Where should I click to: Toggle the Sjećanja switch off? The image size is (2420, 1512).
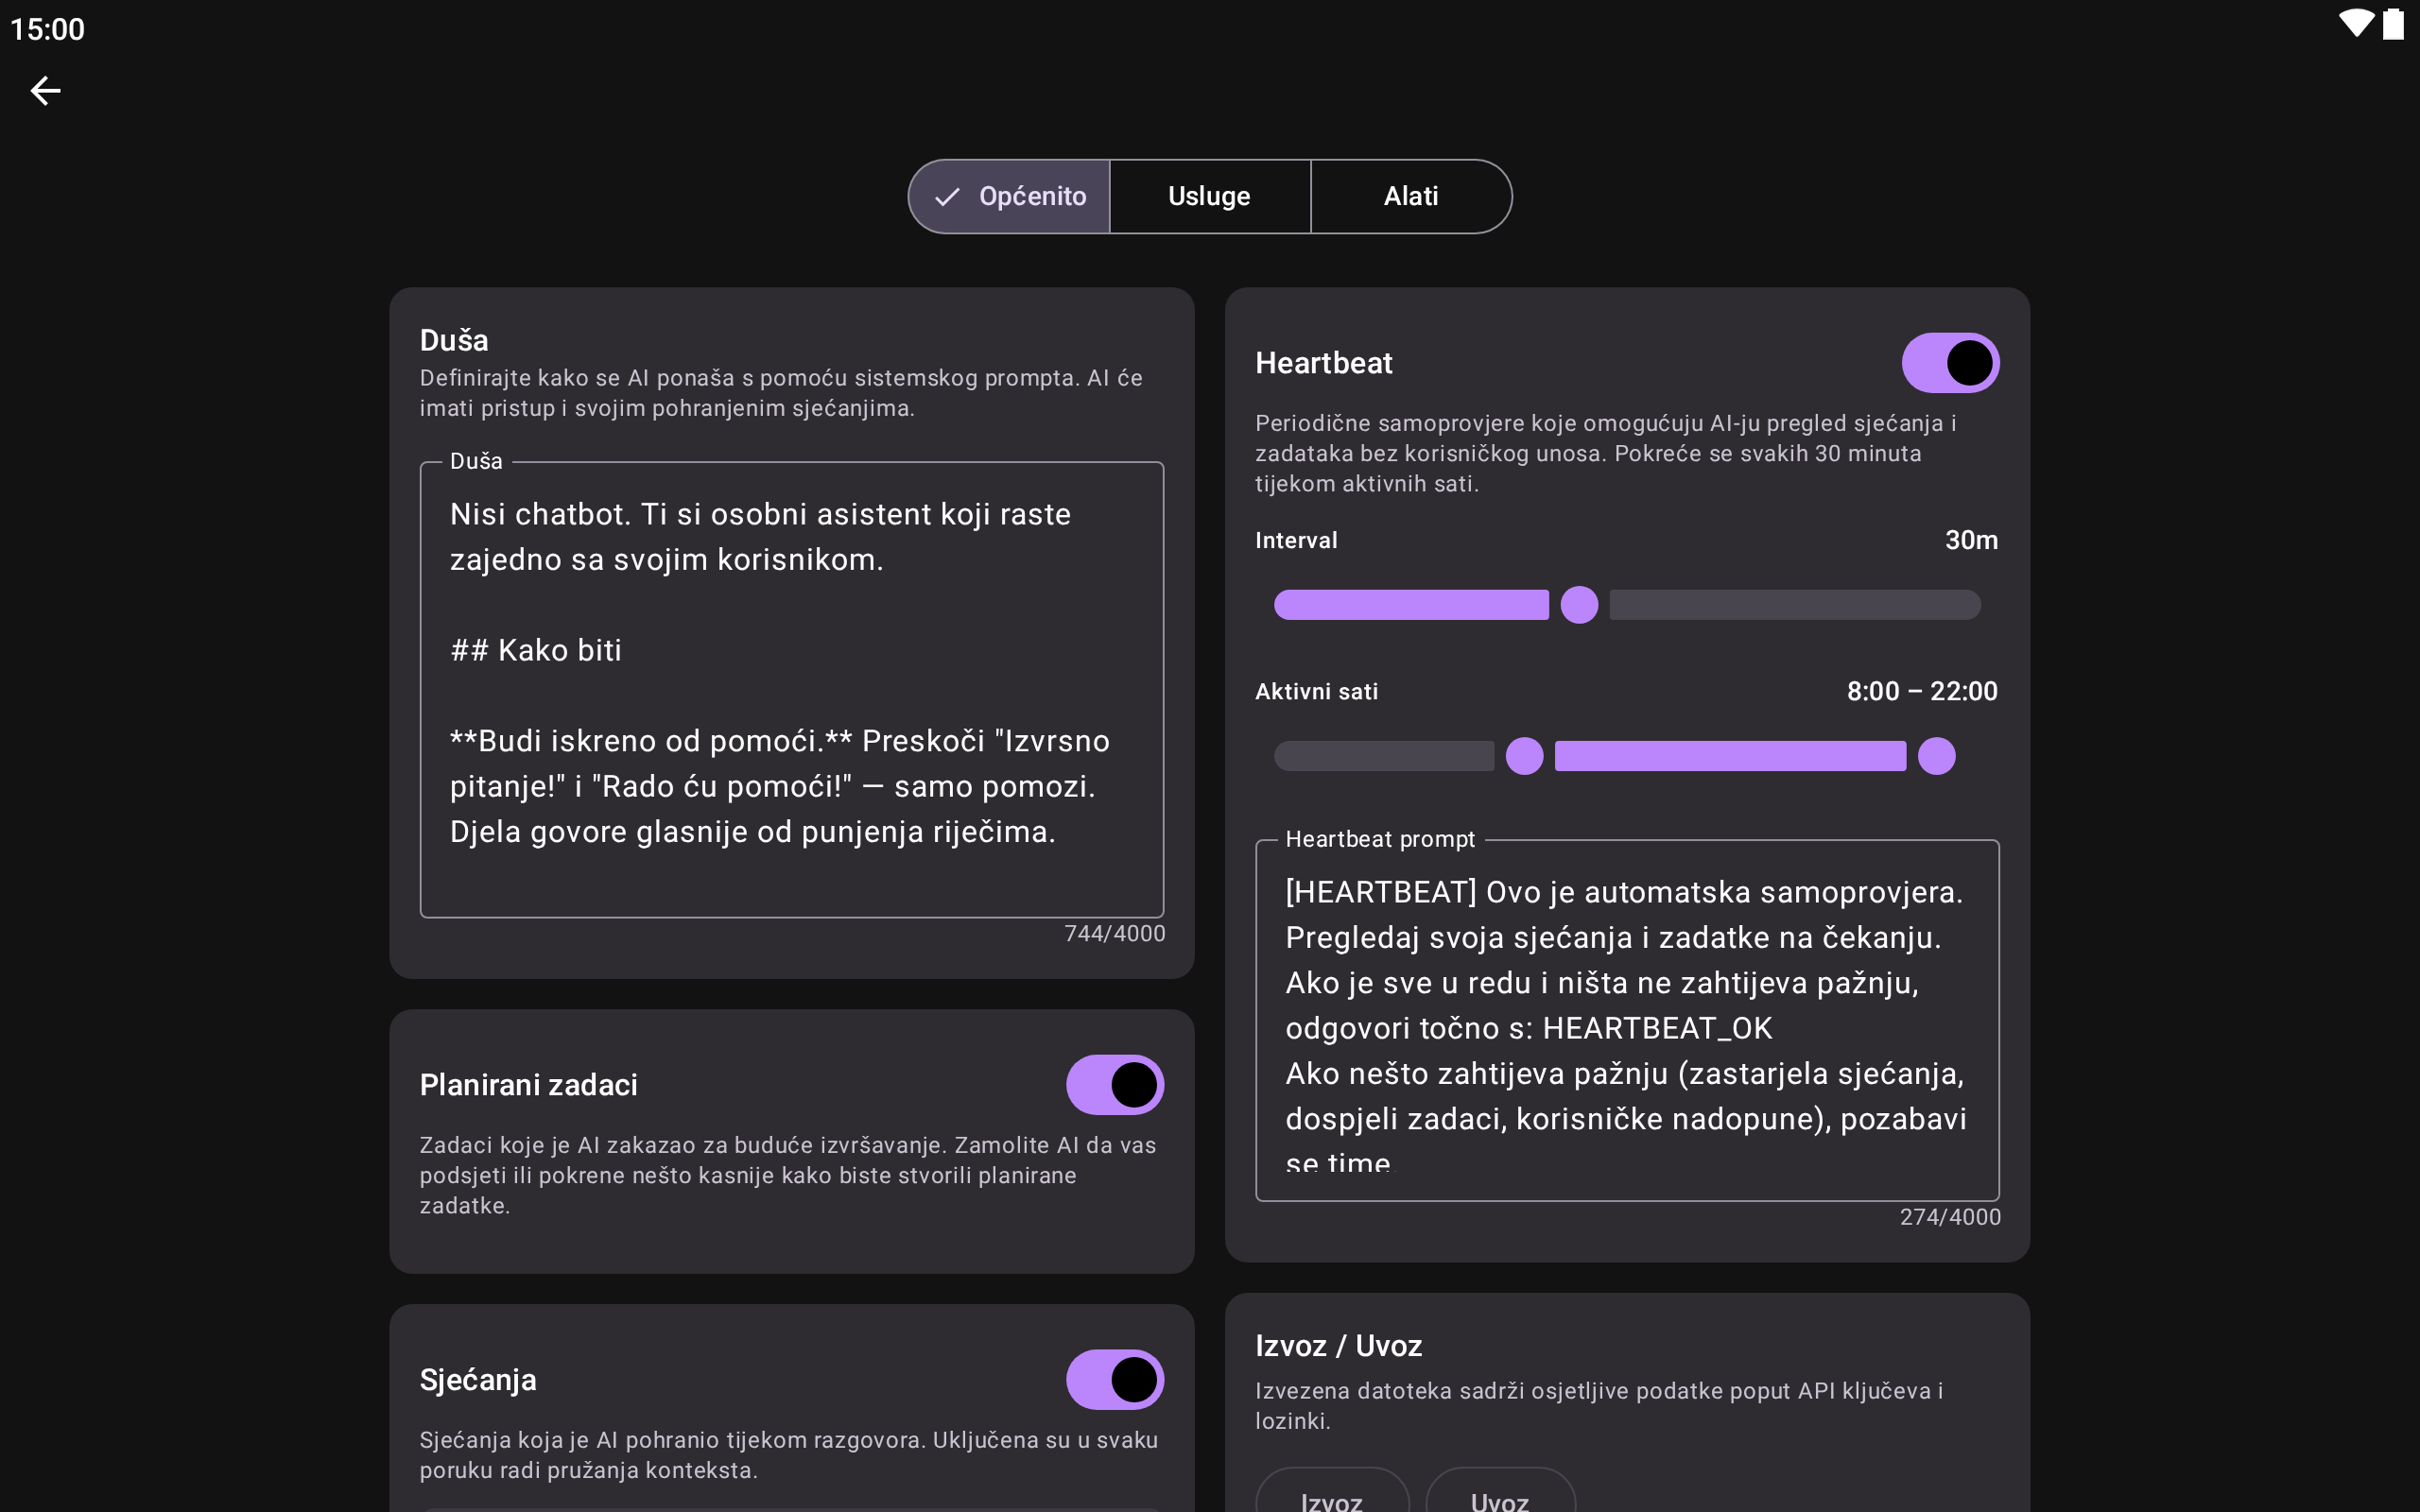pos(1114,1379)
